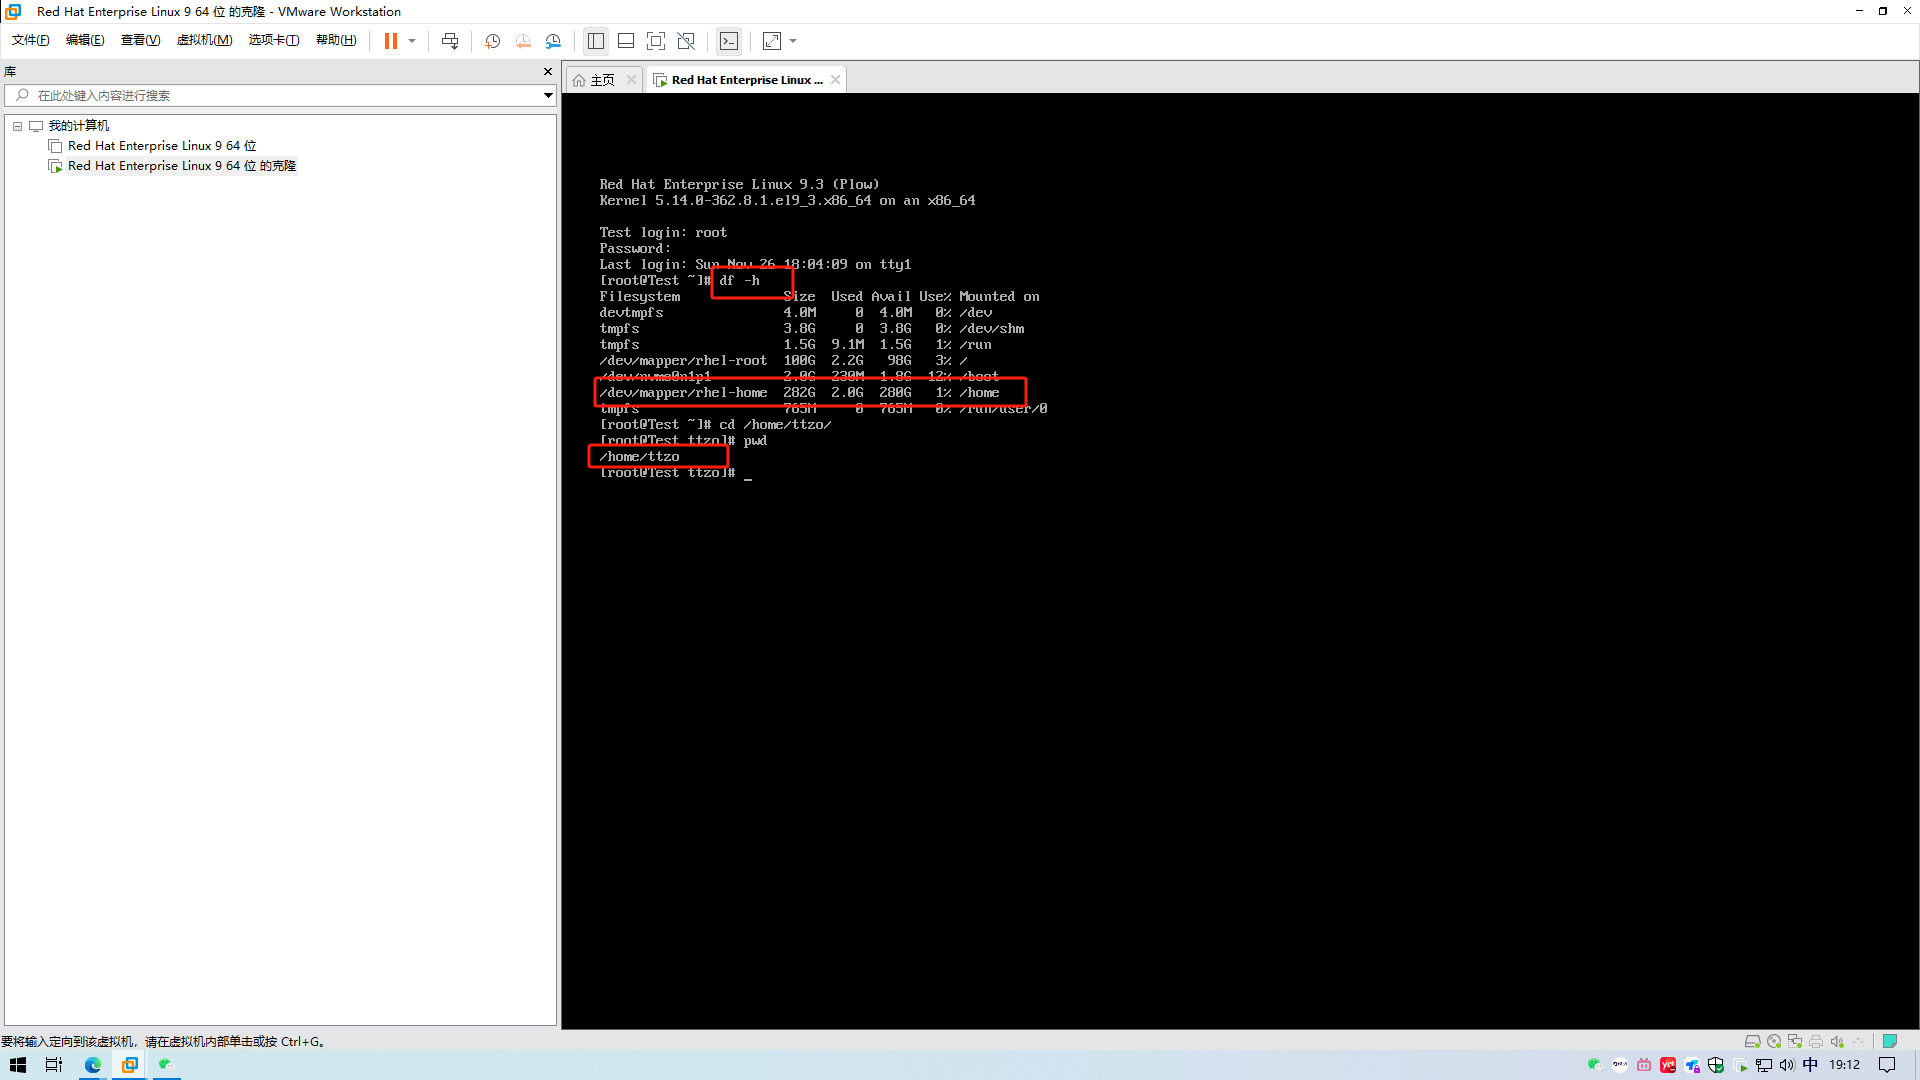This screenshot has width=1920, height=1080.
Task: Pause the running virtual machine
Action: click(390, 41)
